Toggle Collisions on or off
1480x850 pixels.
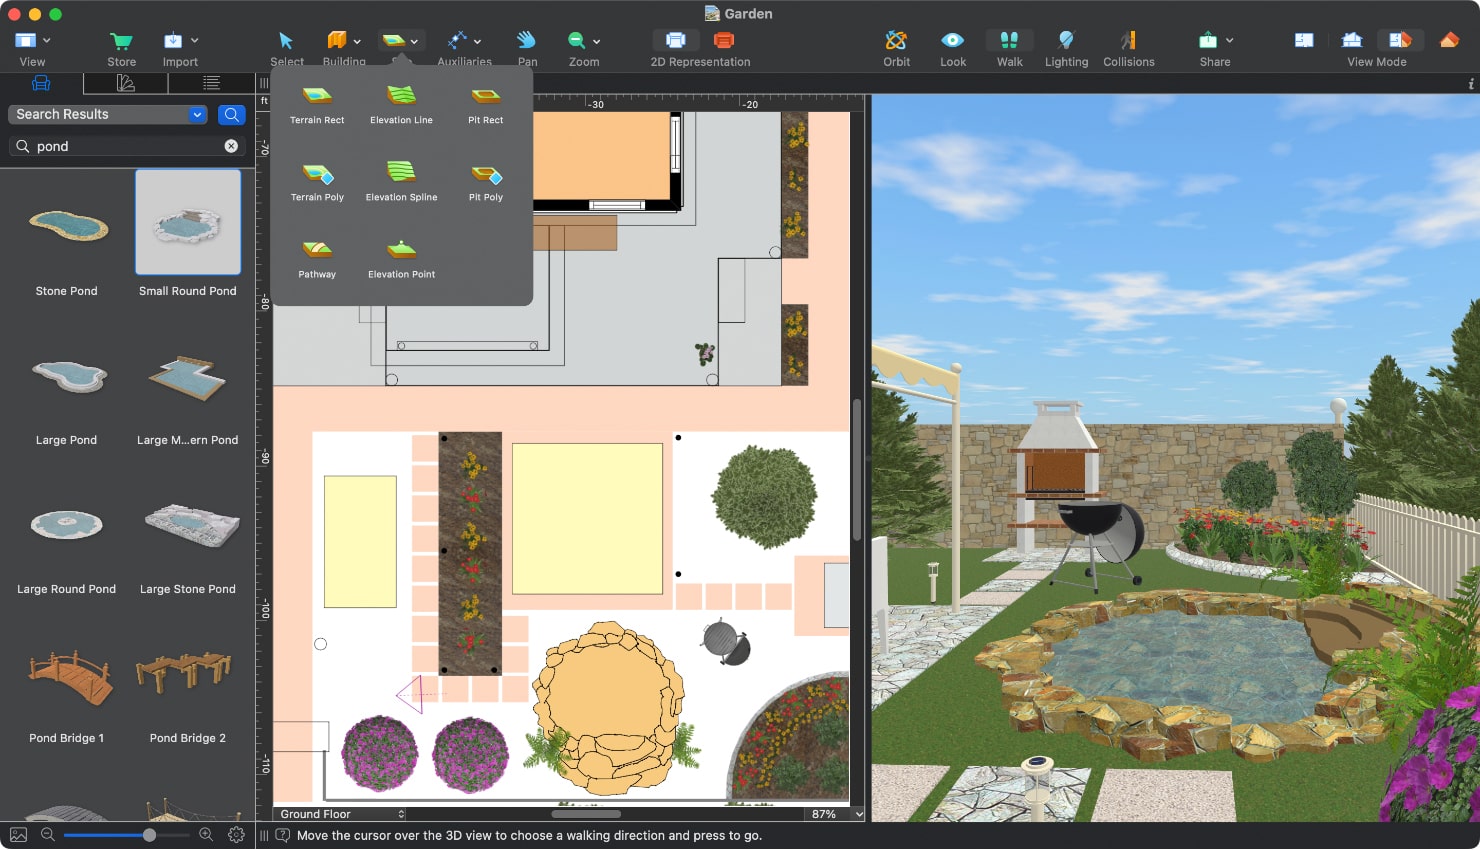pos(1128,47)
